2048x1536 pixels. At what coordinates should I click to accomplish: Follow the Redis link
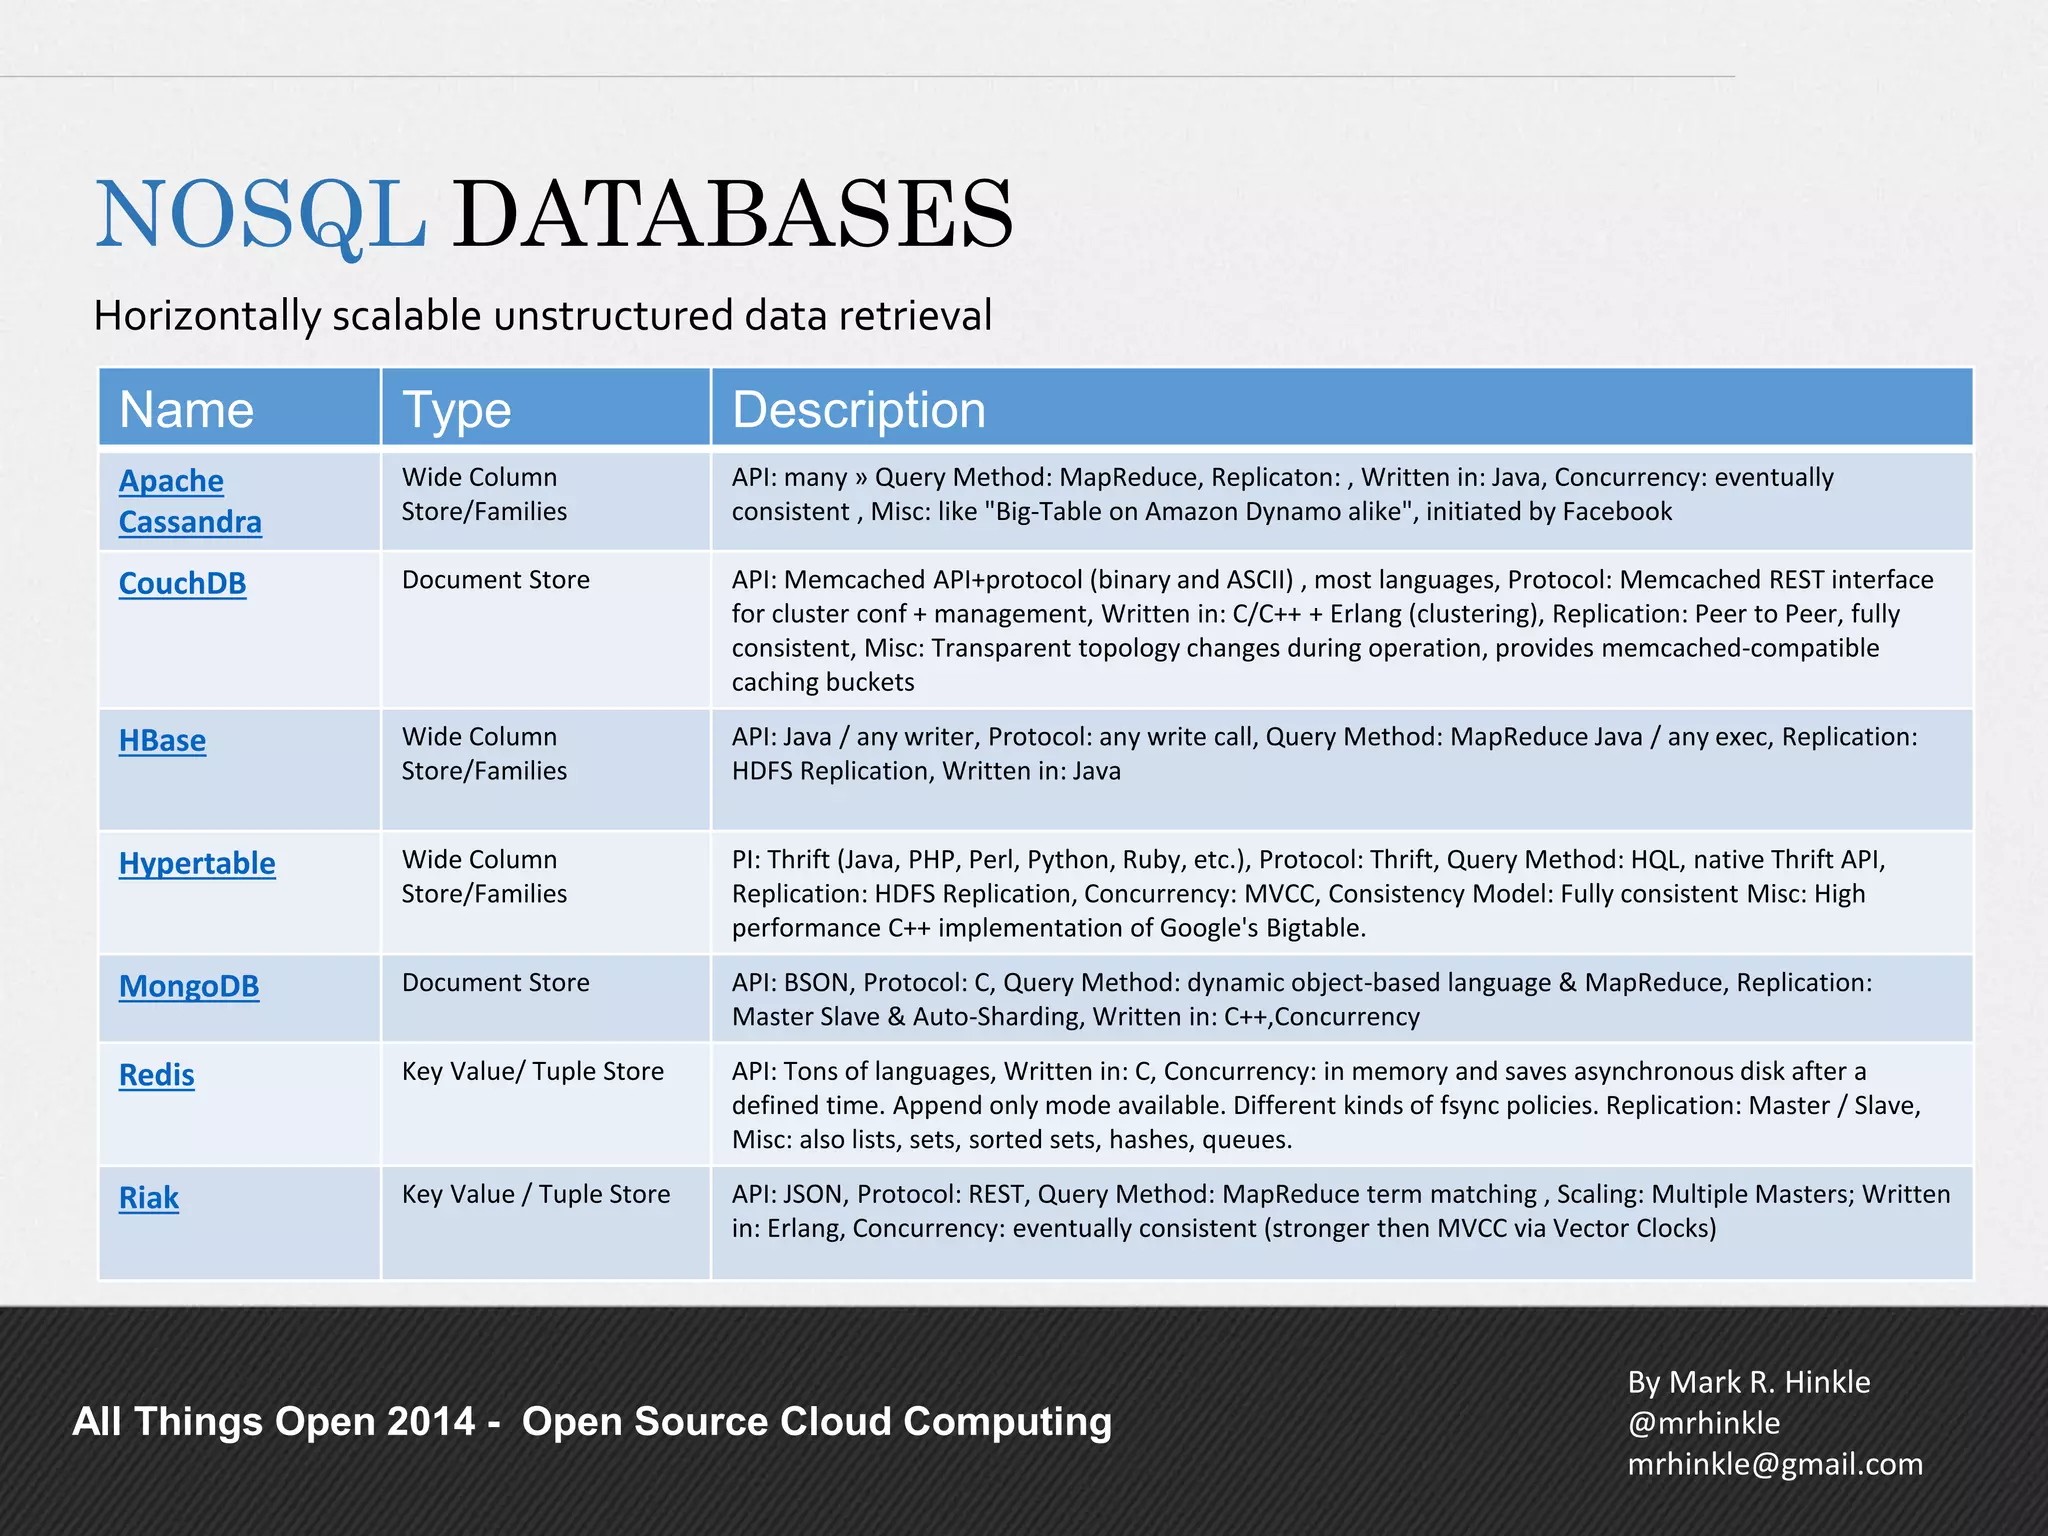coord(156,1075)
